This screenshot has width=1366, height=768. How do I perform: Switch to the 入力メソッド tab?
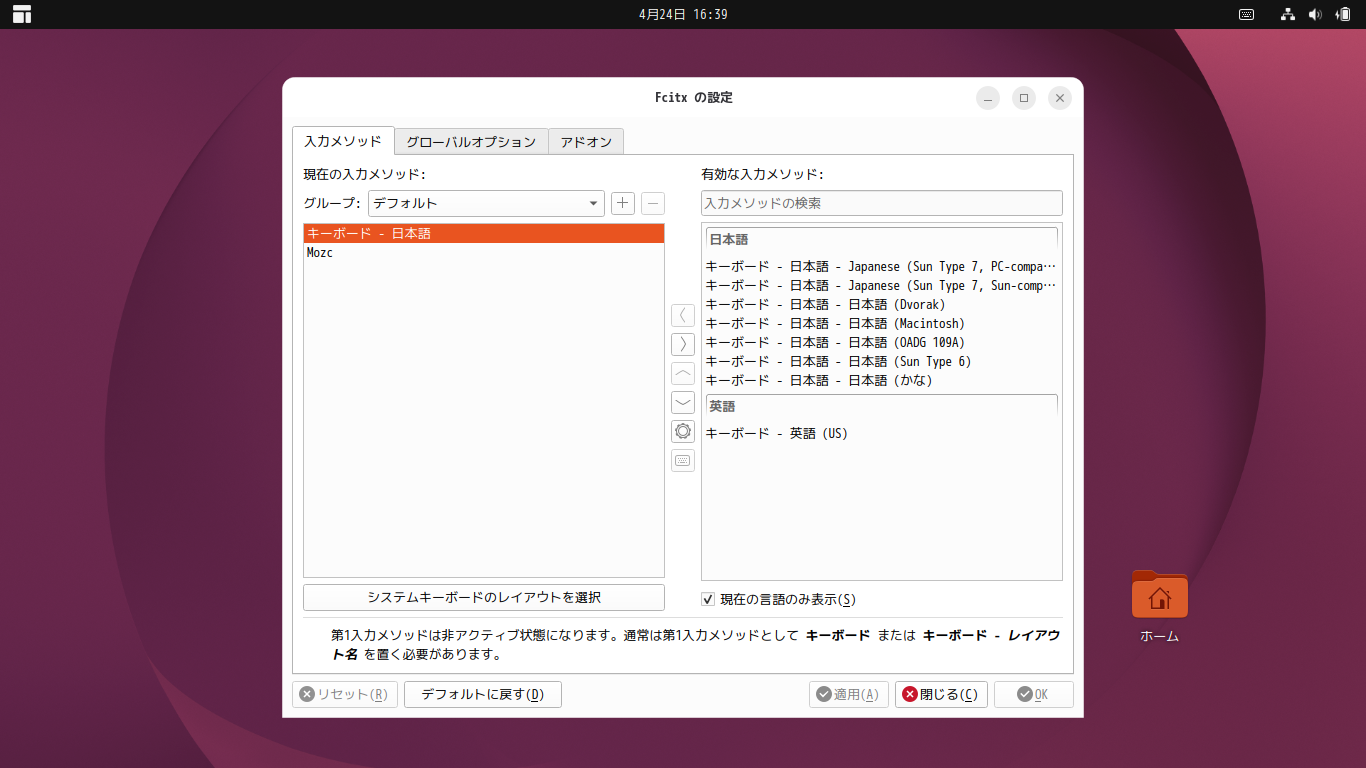pos(343,141)
